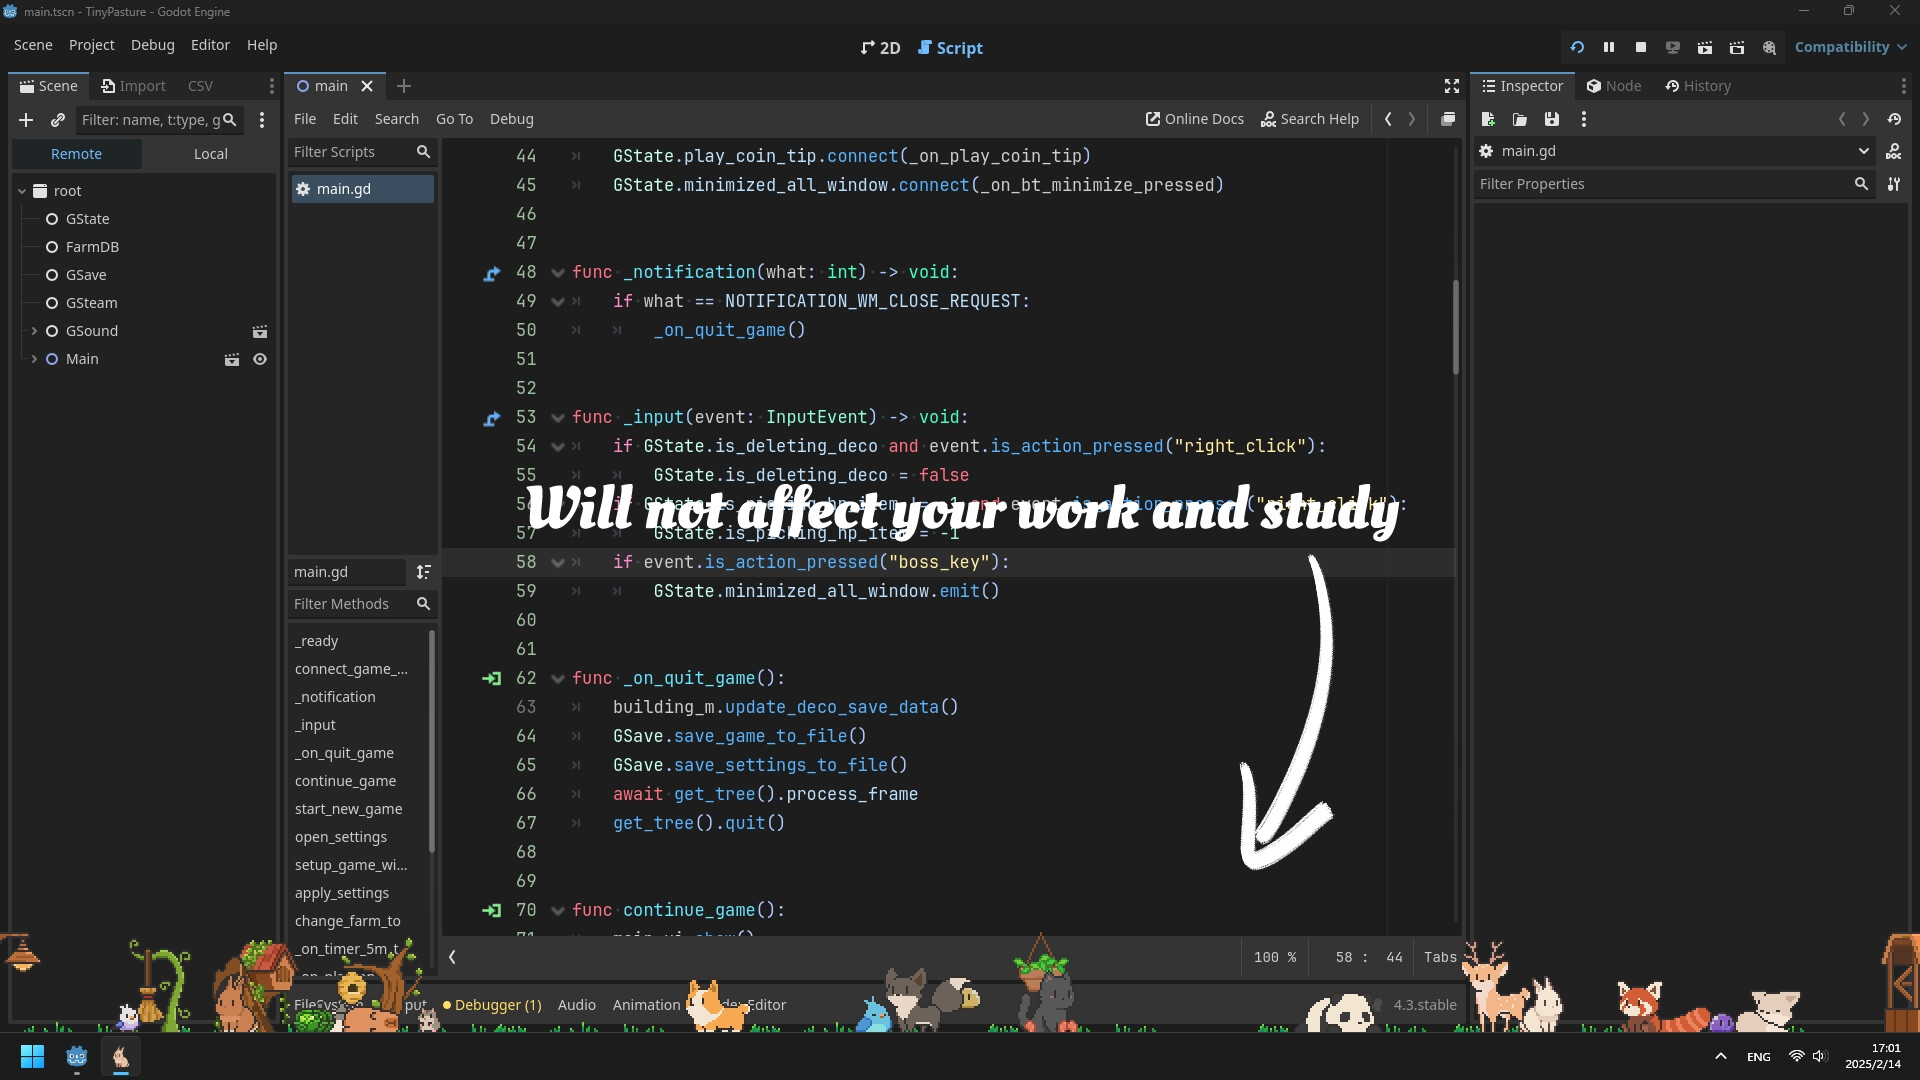Add a child node in the Scene panel

click(26, 120)
